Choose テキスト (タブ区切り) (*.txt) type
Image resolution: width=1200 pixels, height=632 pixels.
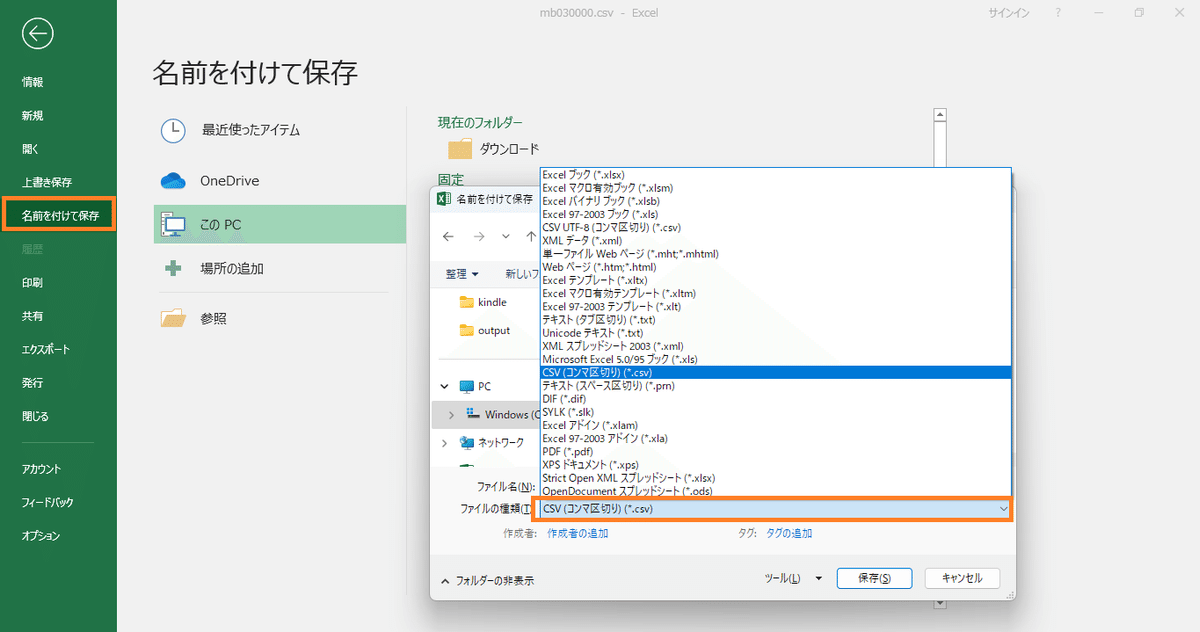coord(775,319)
